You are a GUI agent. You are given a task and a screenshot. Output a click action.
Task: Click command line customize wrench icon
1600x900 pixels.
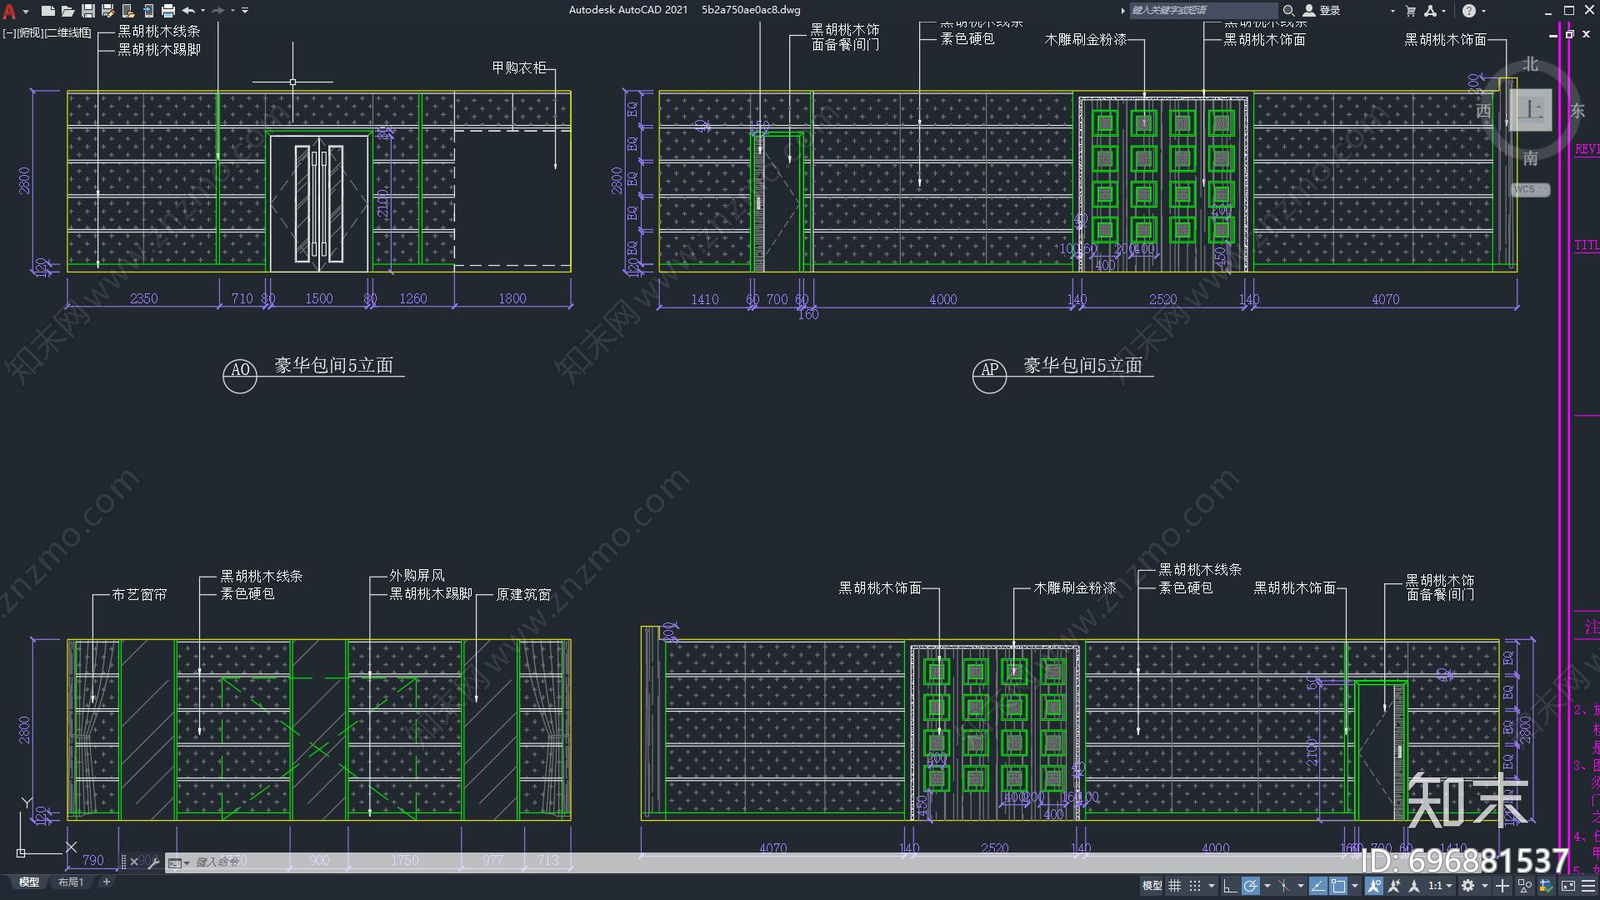click(153, 862)
